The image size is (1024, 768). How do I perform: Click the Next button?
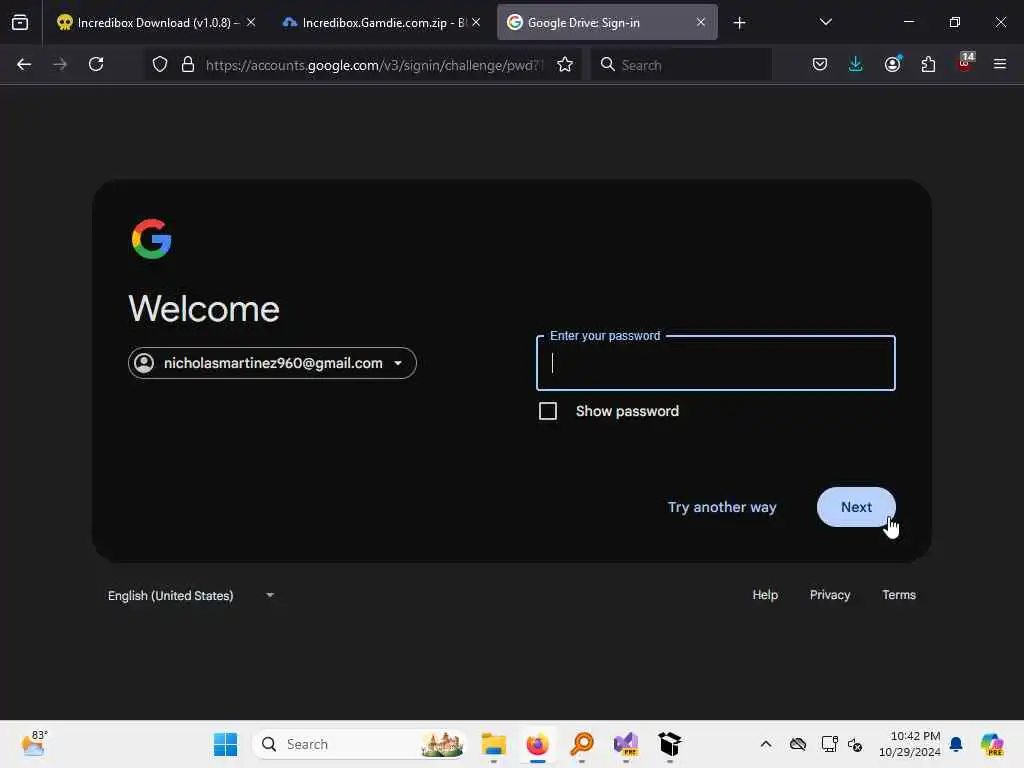(856, 507)
